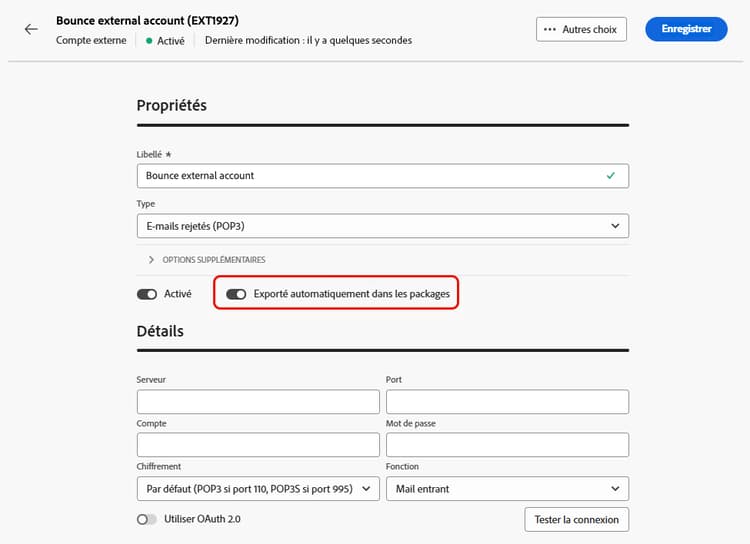Click the three-dots icon in Autres choix
Viewport: 750px width, 544px height.
[x=549, y=30]
